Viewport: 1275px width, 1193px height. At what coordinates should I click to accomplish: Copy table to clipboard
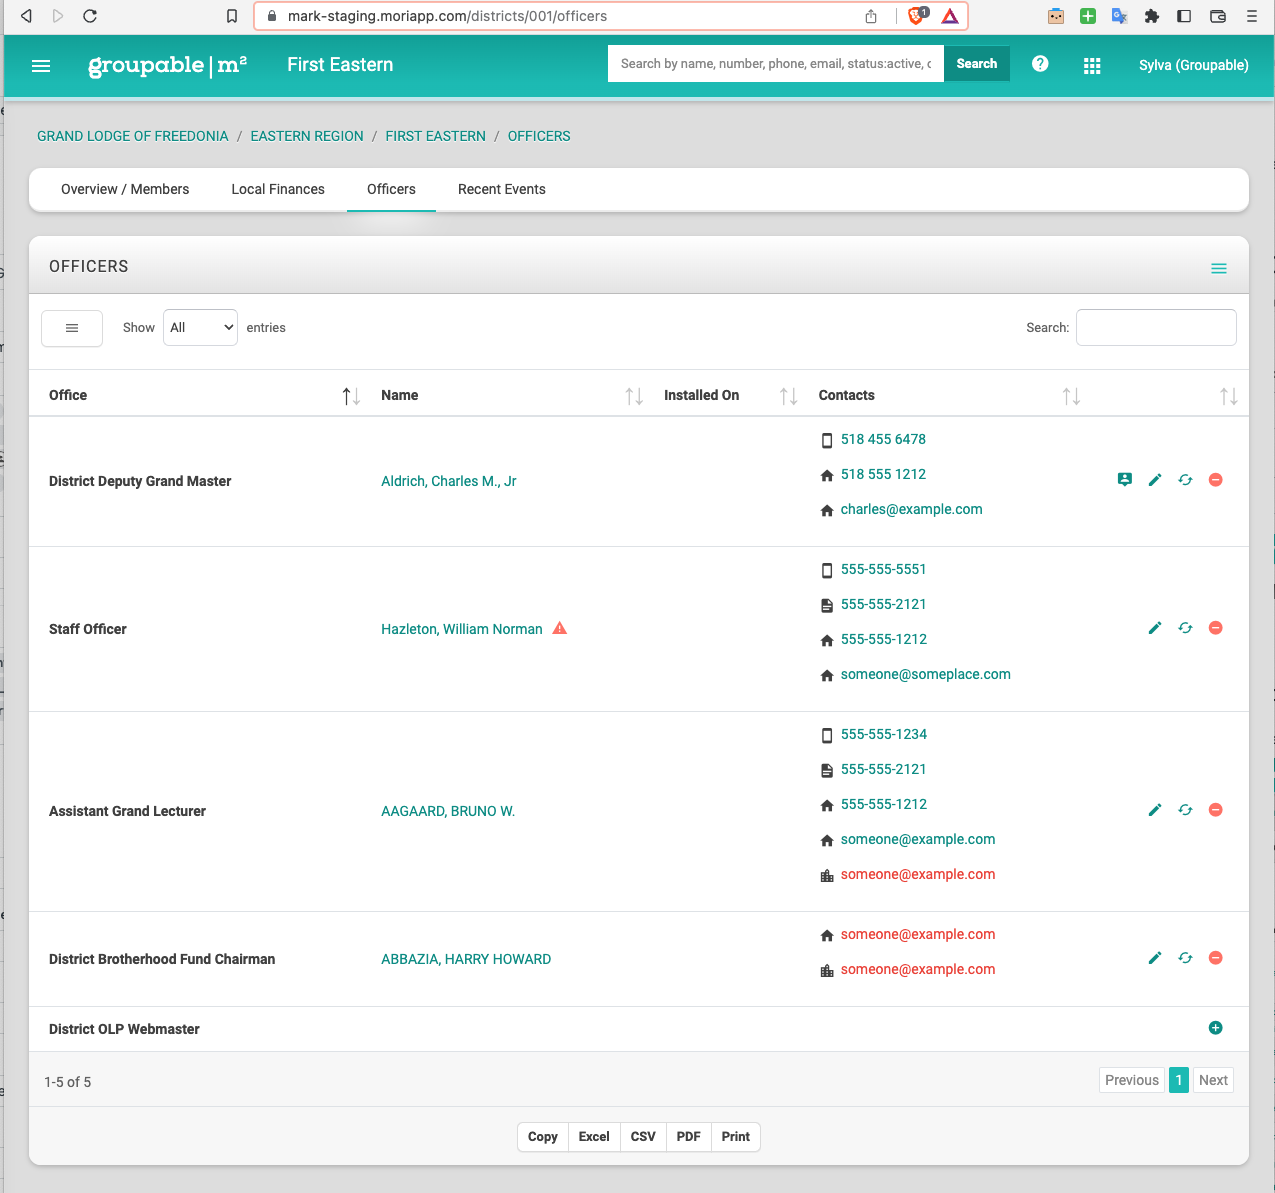[x=543, y=1137]
